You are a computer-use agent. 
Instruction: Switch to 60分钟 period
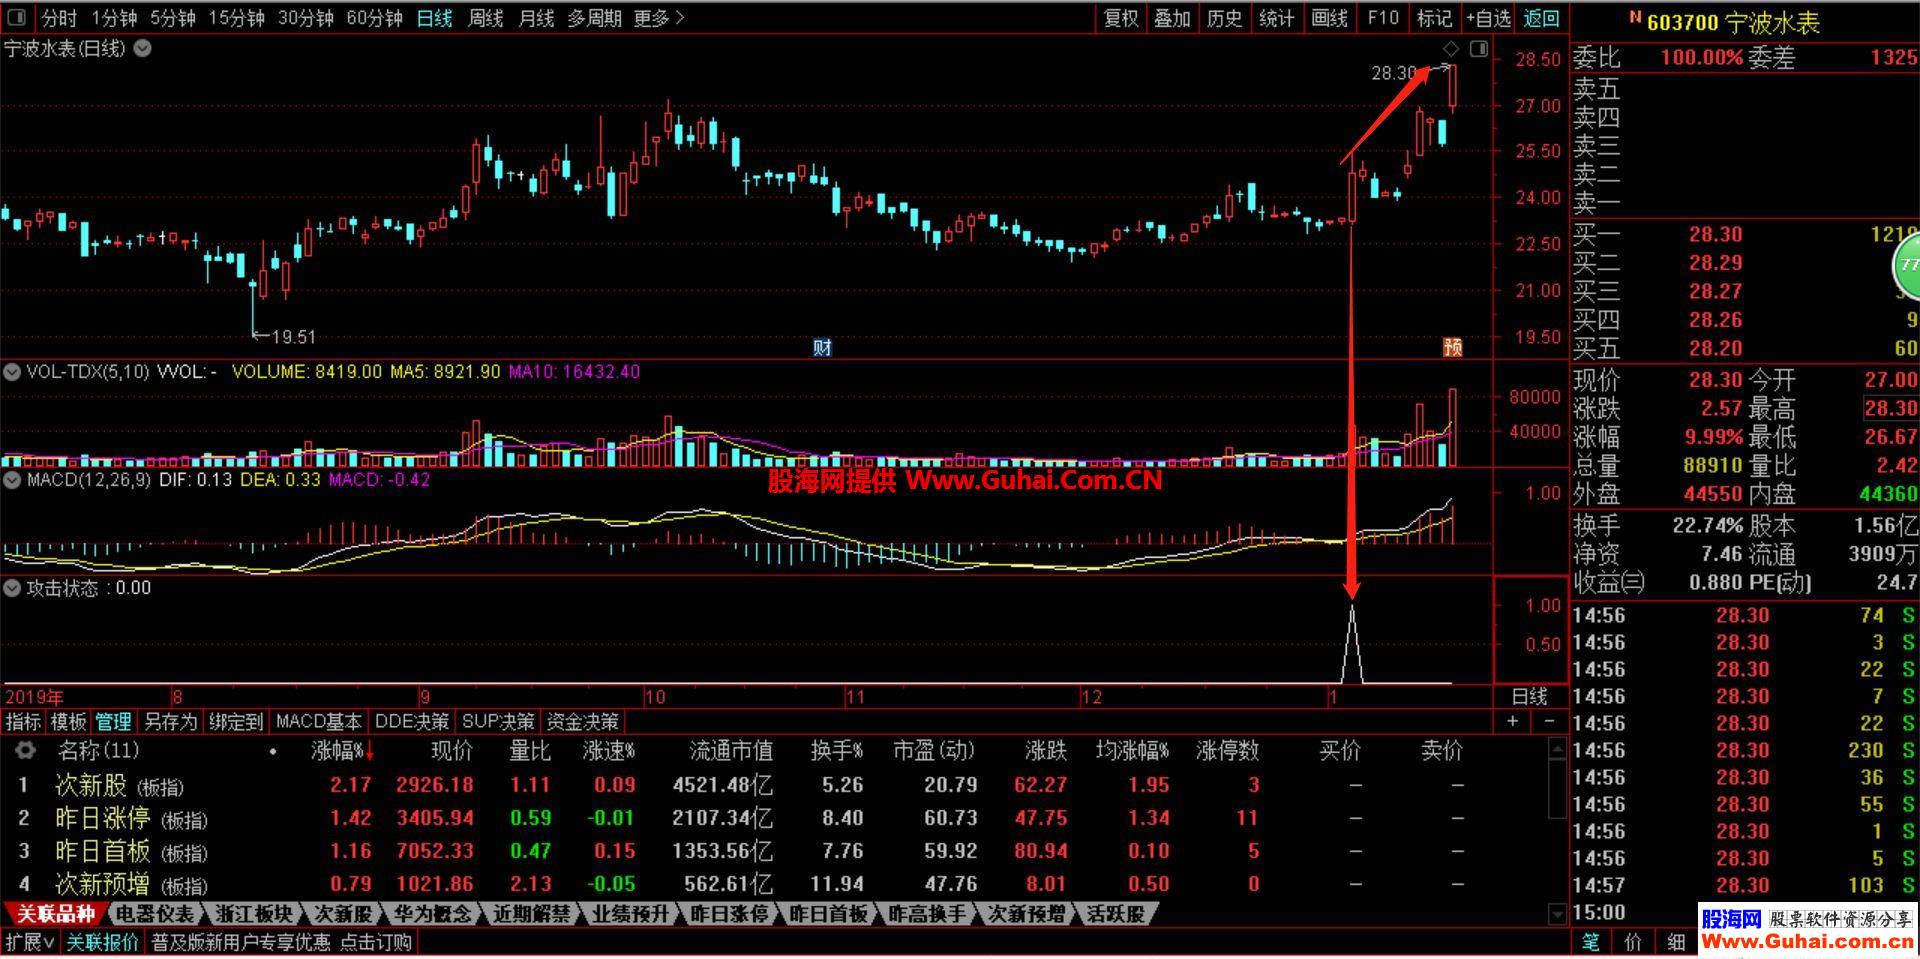(x=374, y=18)
